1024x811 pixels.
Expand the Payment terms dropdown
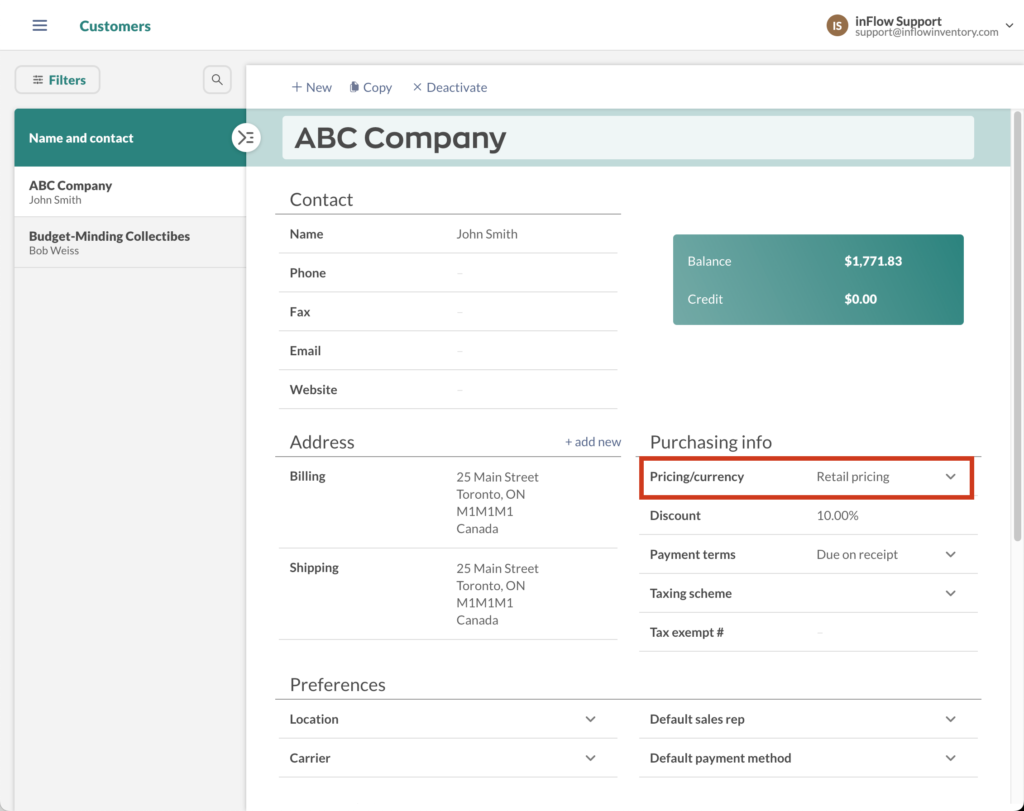[949, 554]
